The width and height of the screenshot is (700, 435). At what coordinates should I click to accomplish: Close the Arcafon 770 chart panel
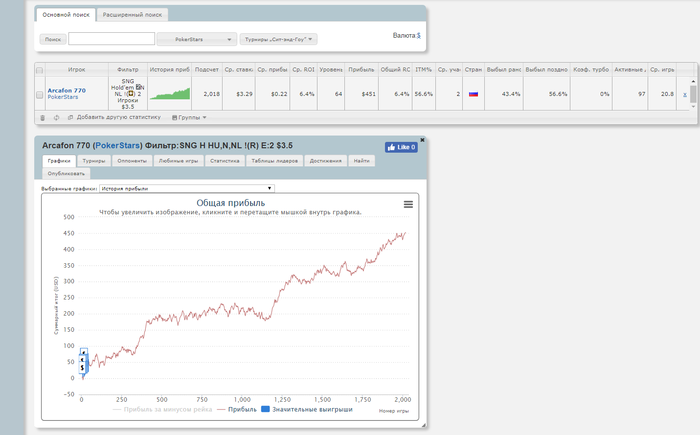pos(422,140)
